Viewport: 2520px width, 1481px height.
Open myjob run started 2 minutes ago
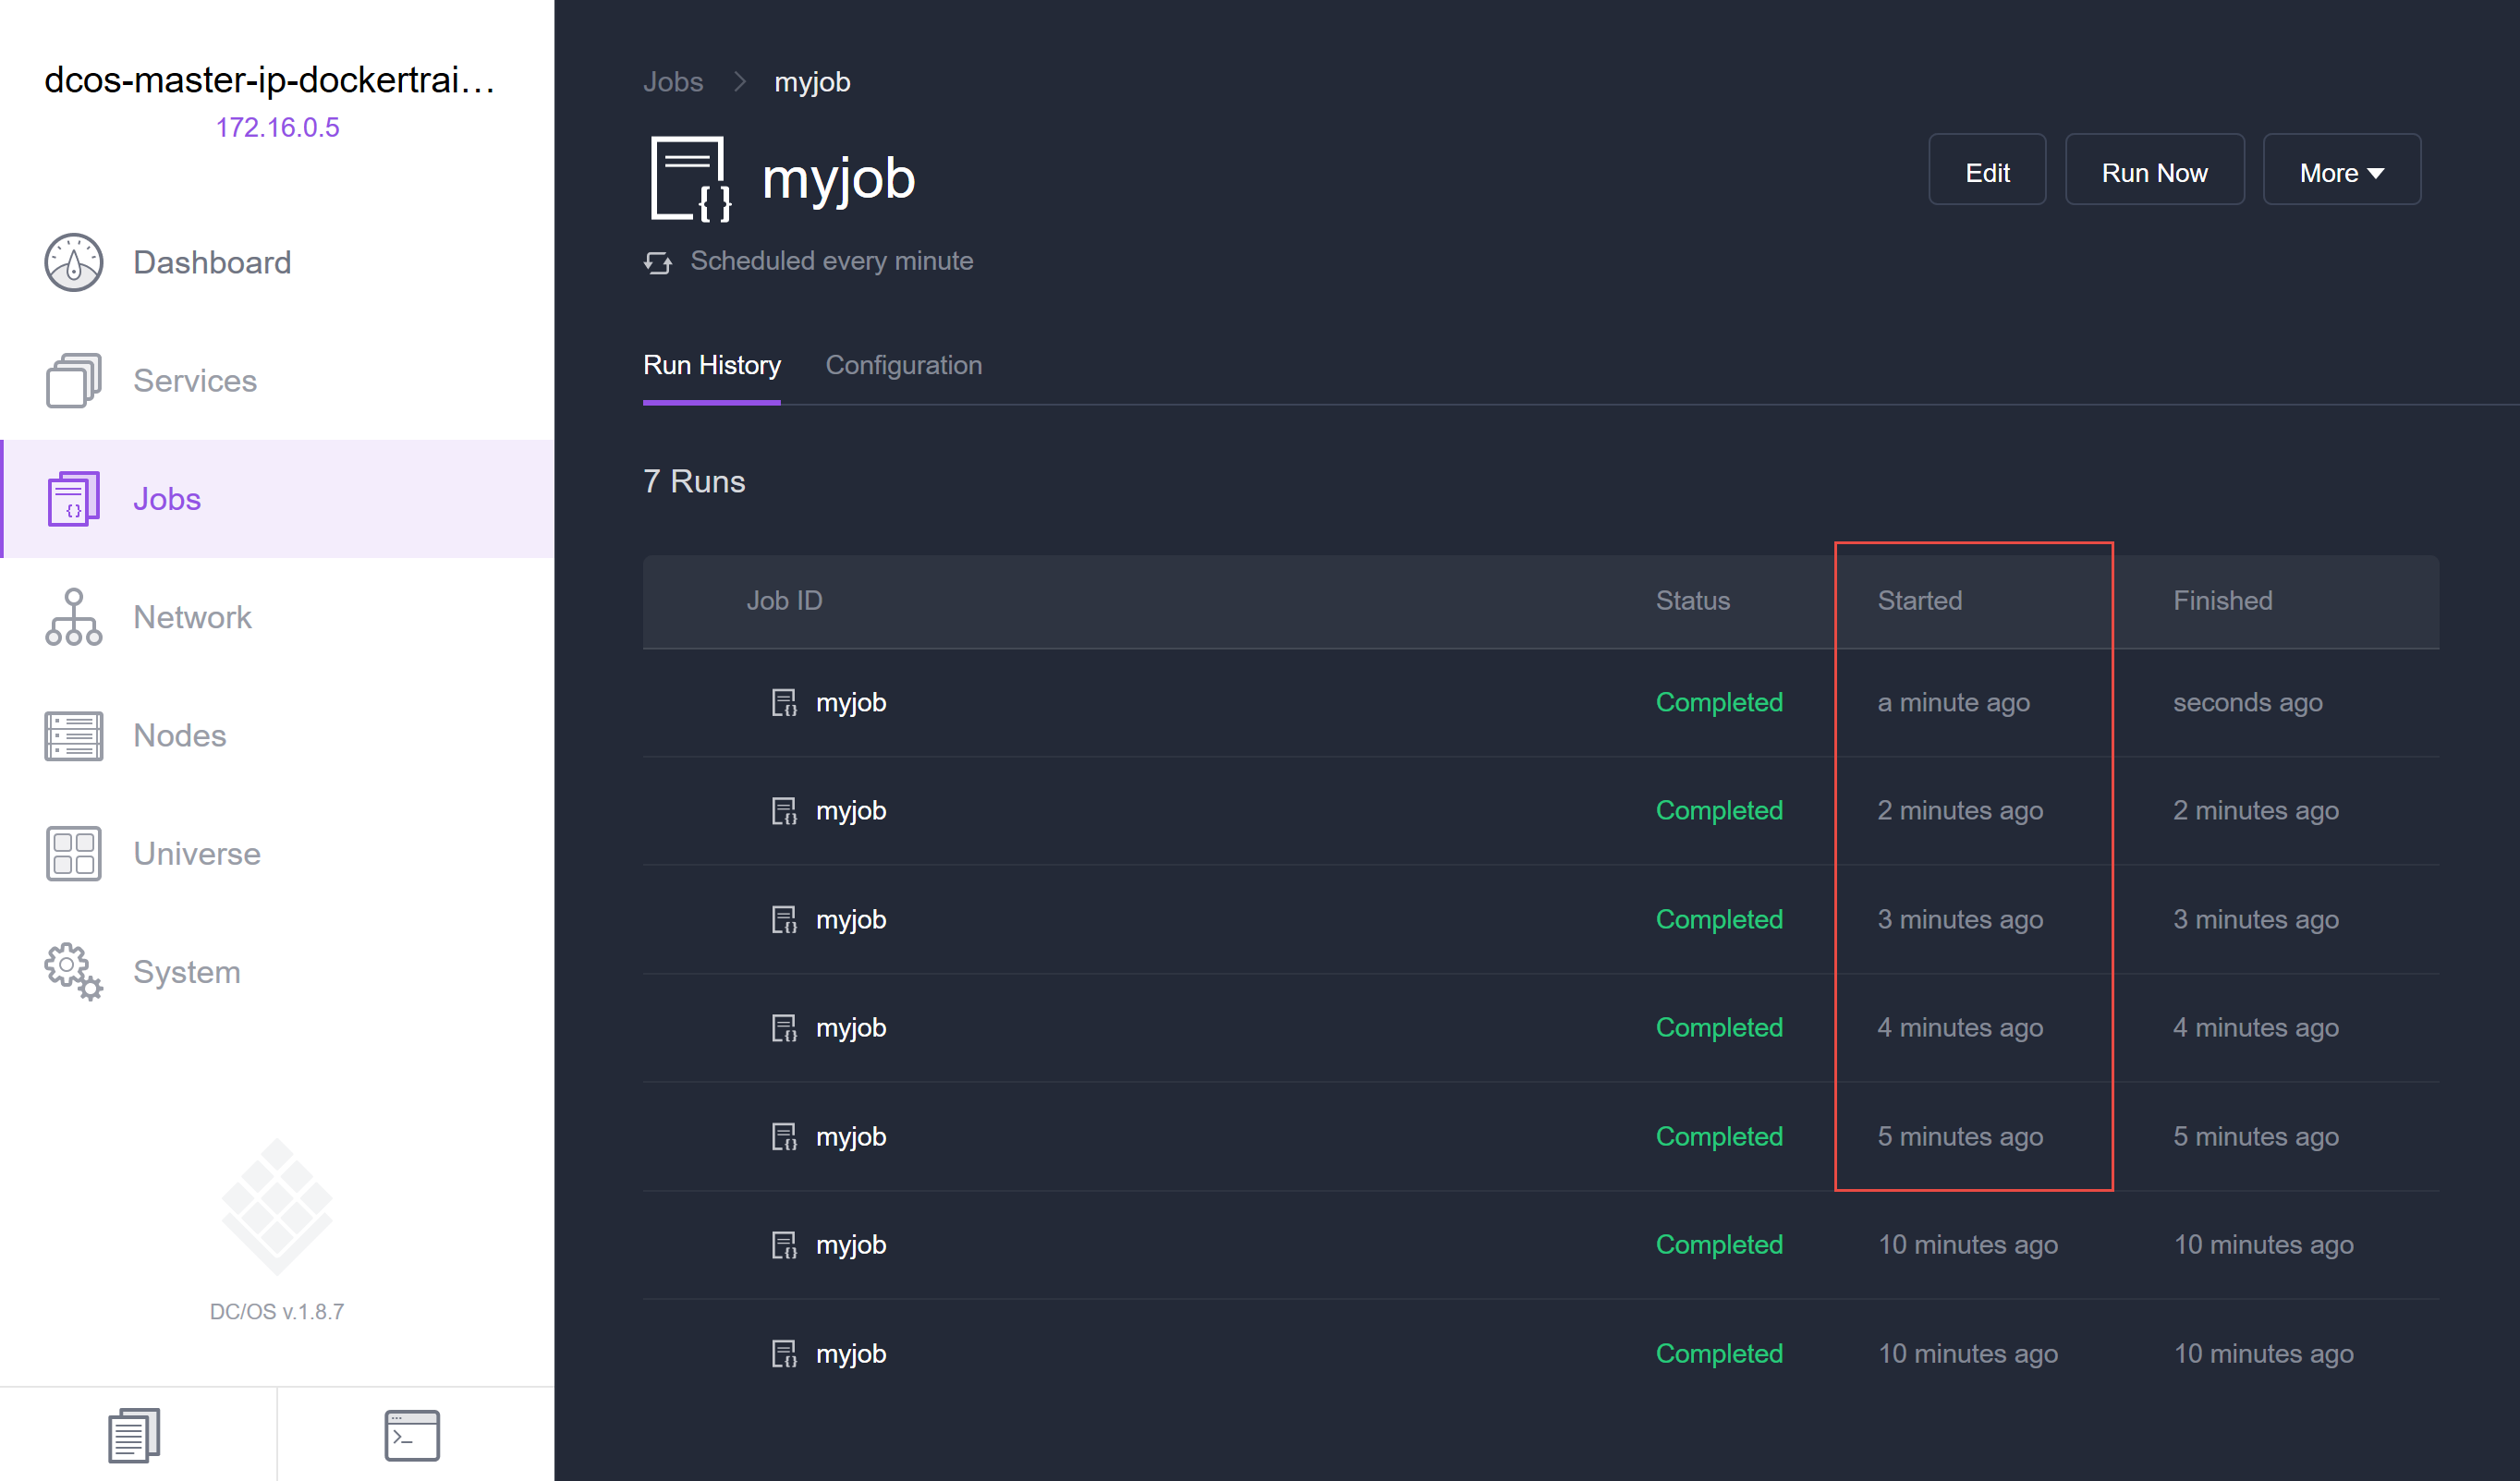click(851, 811)
